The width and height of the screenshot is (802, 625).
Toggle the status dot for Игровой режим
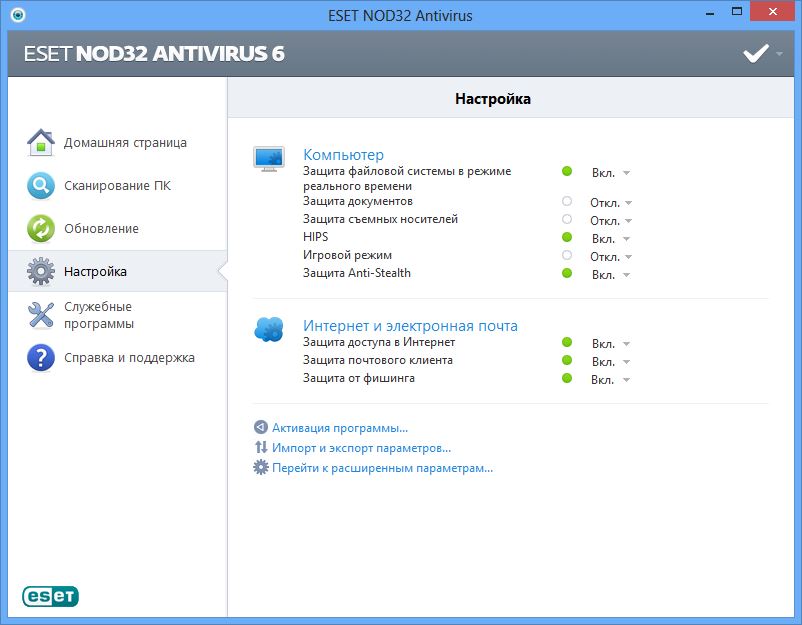coord(567,256)
